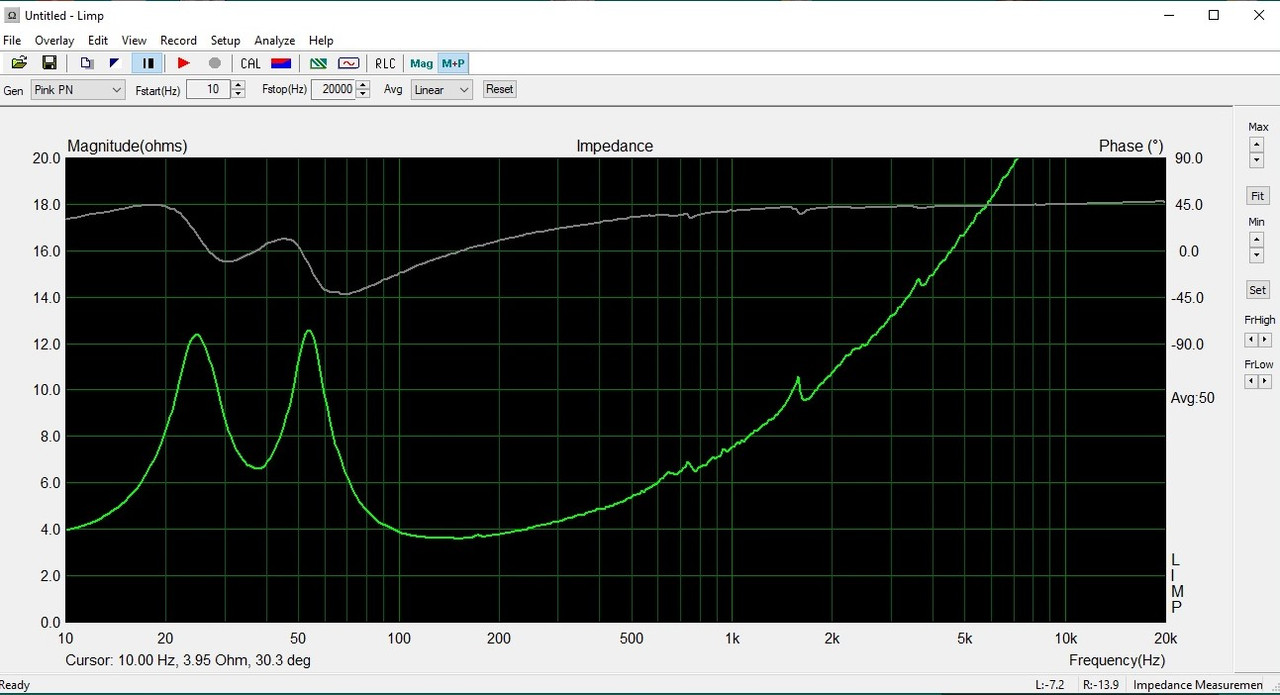Open the Avg Linear dropdown
The width and height of the screenshot is (1280, 695).
441,90
